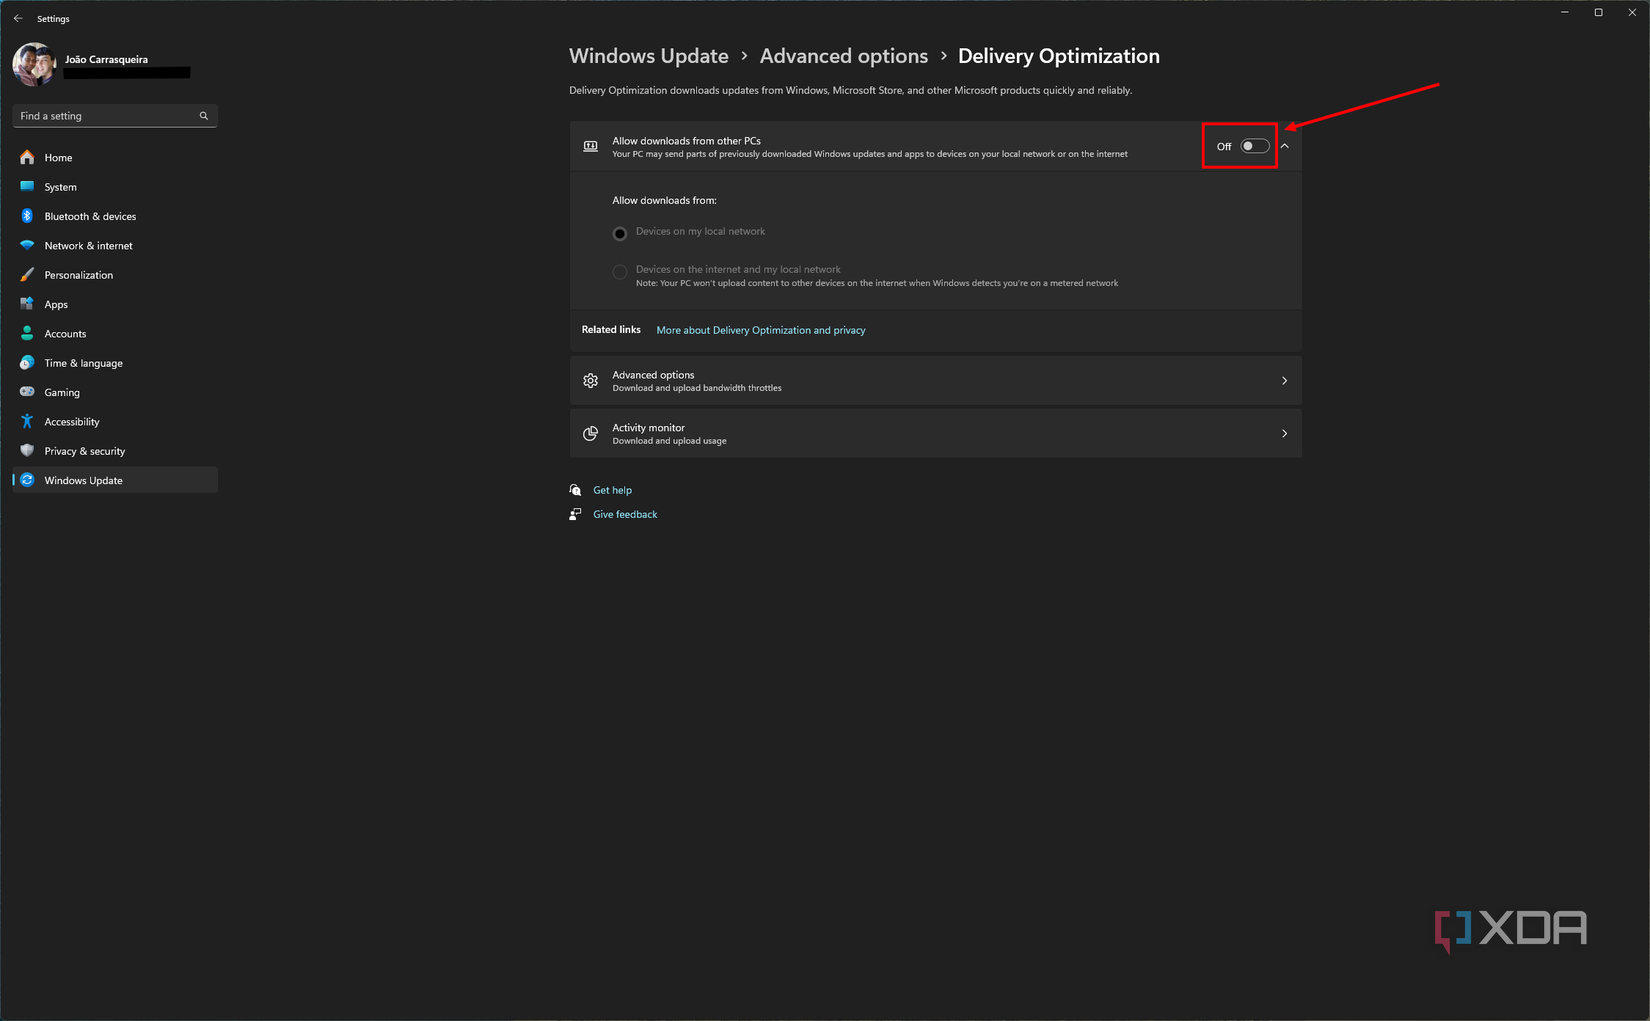
Task: Select Gaming in the sidebar
Action: pyautogui.click(x=115, y=392)
